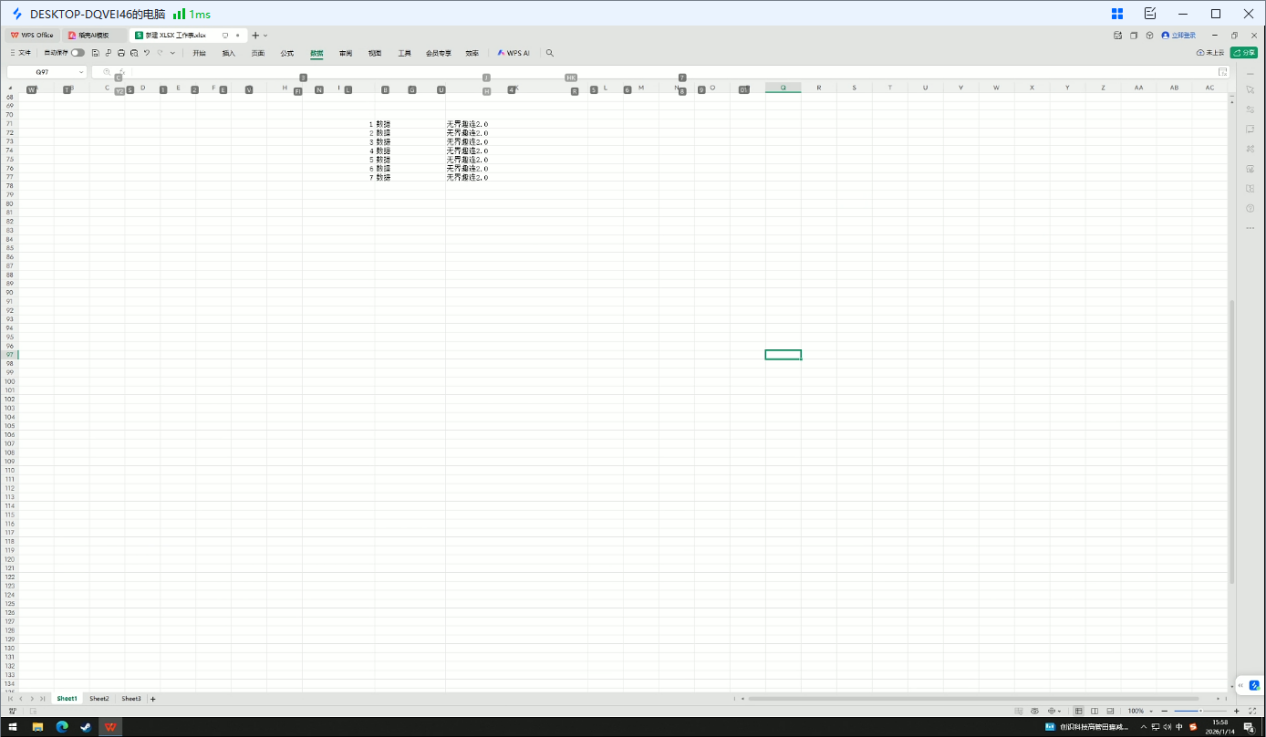Viewport: 1266px width, 737px height.
Task: Click the save icon in quick toolbar
Action: coord(95,53)
